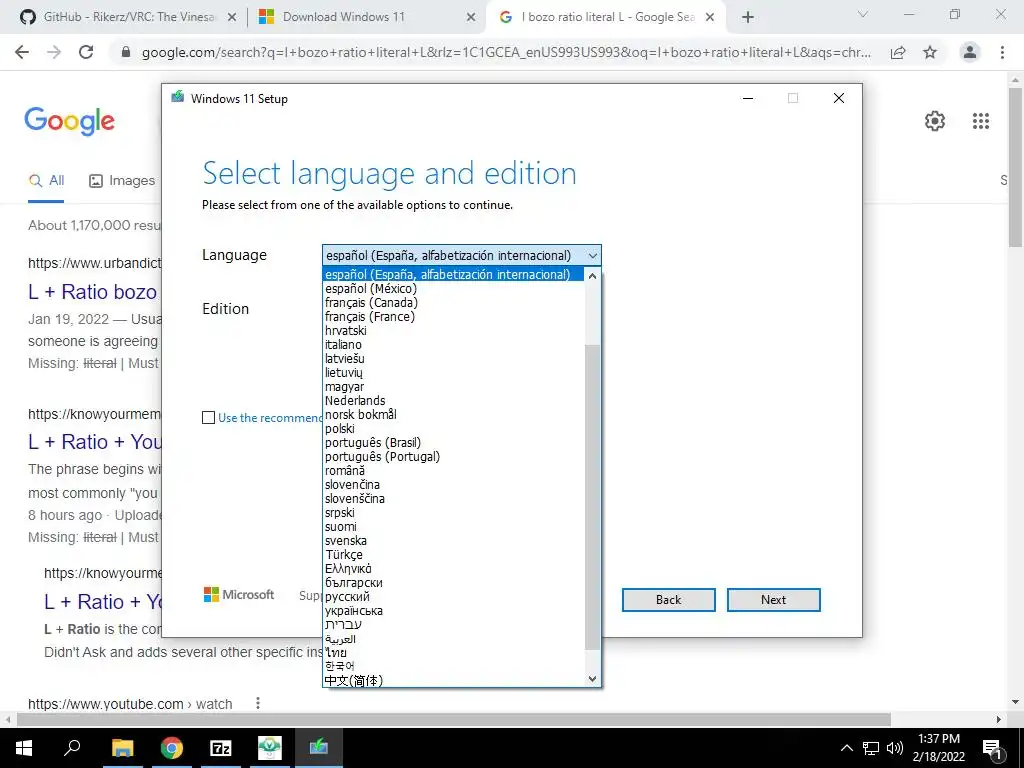Switch to Windows 11 Setup taskbar icon
This screenshot has height=768, width=1024.
pyautogui.click(x=319, y=748)
